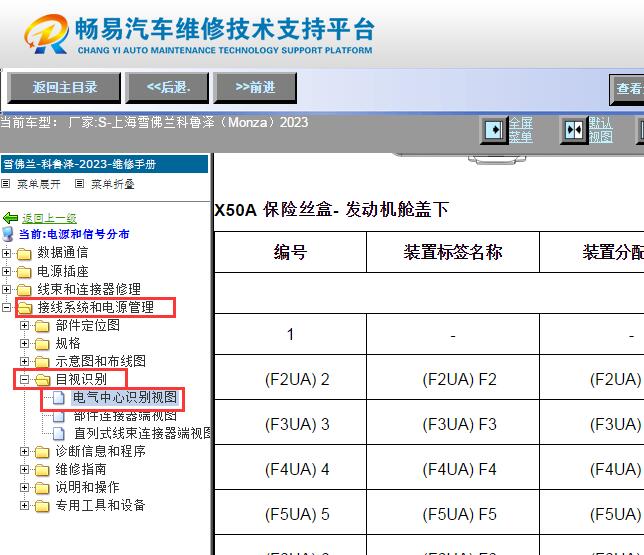Viewport: 644px width, 555px height.
Task: Collapse the 接线系统和电源管理 node
Action: tap(6, 307)
